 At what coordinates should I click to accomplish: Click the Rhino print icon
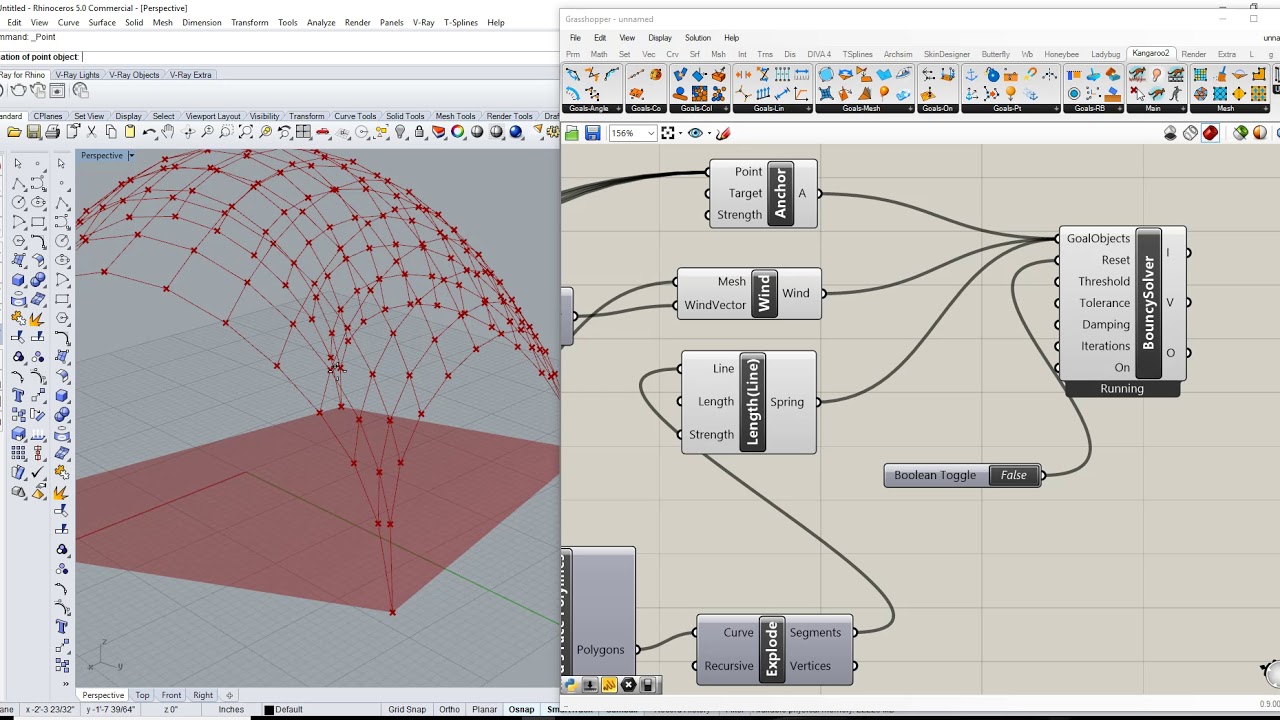(52, 132)
